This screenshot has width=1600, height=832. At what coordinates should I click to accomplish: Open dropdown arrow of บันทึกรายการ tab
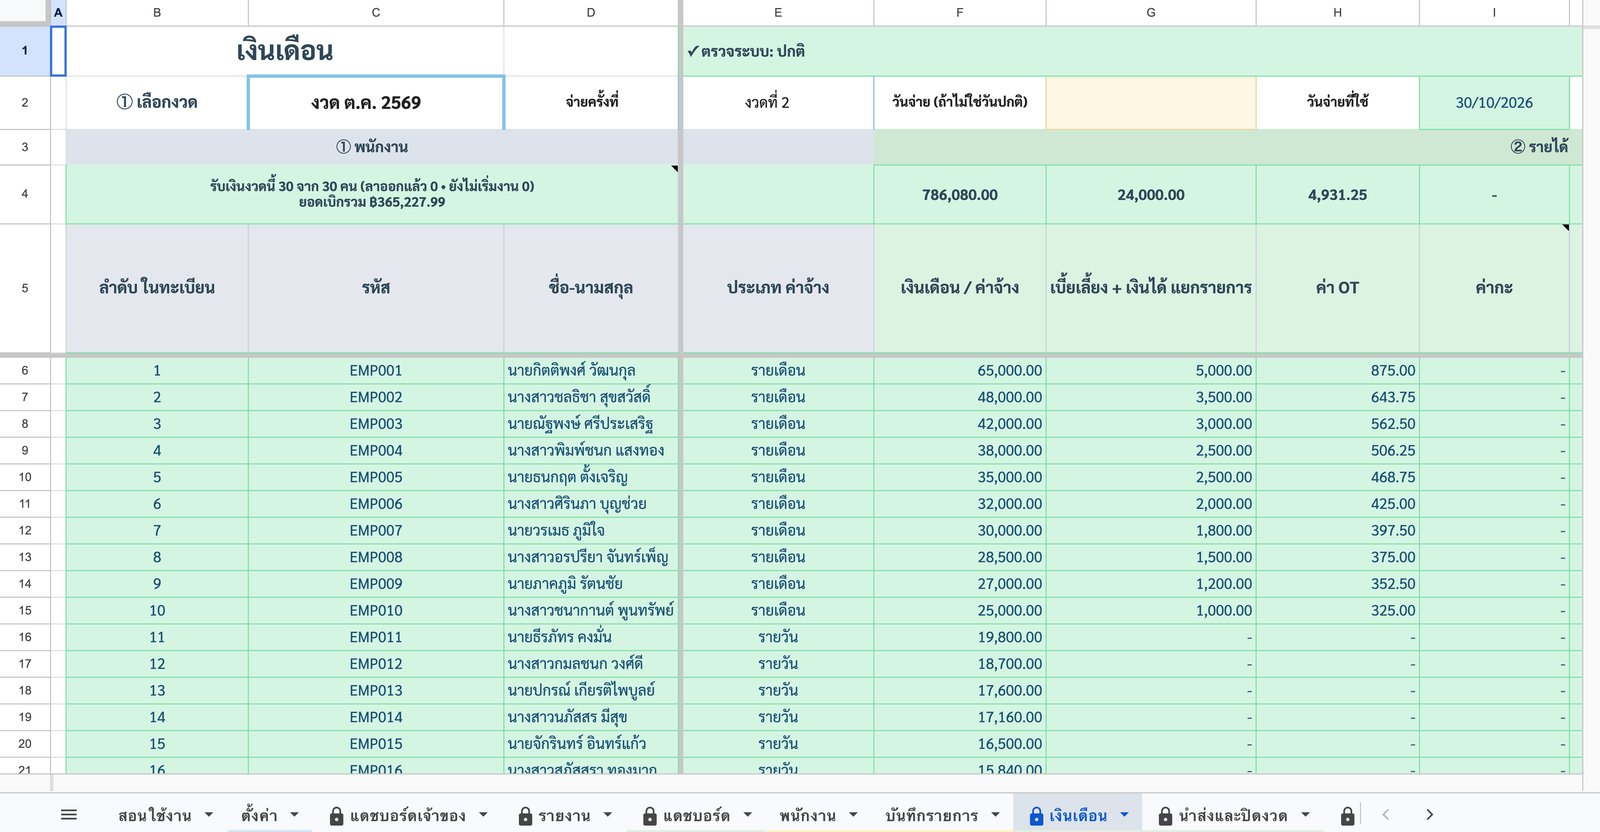point(995,815)
